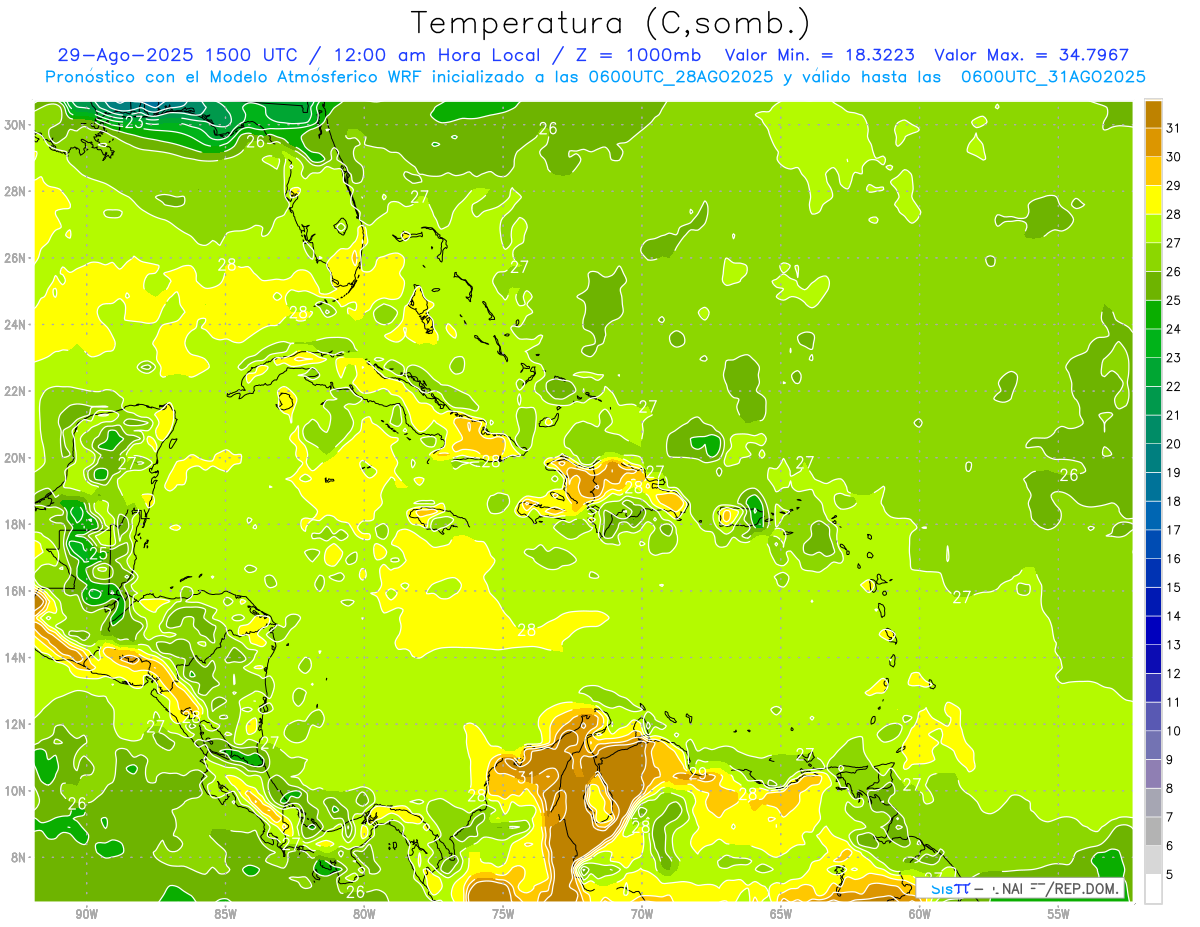Select the date text 29-Ago-2025 1500 UTC

[x=176, y=55]
